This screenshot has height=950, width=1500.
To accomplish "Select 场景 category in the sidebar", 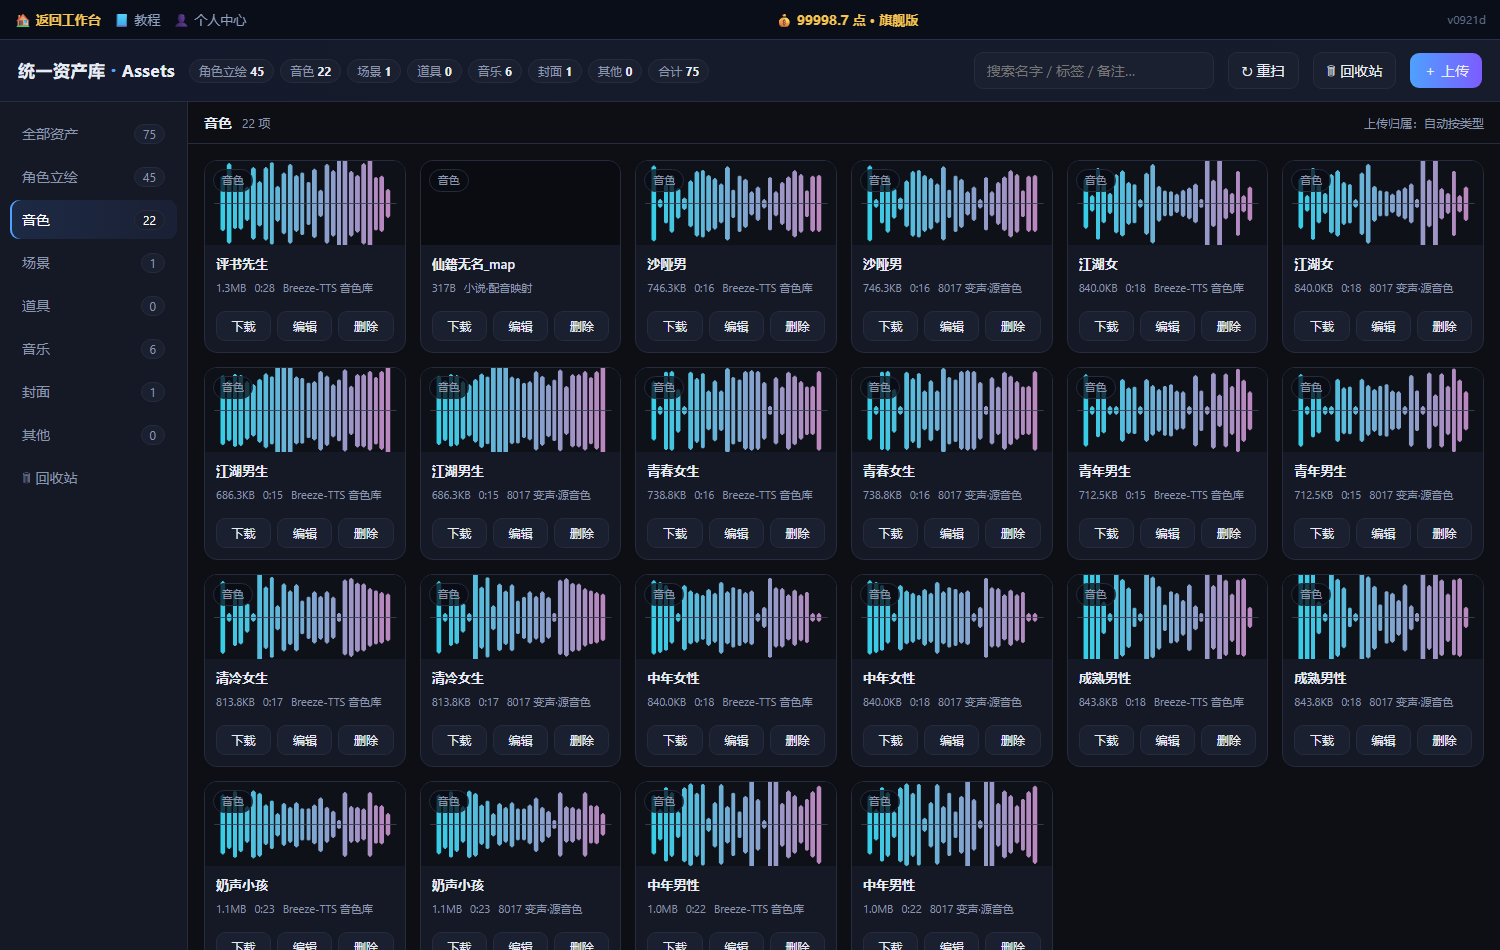I will coord(93,263).
